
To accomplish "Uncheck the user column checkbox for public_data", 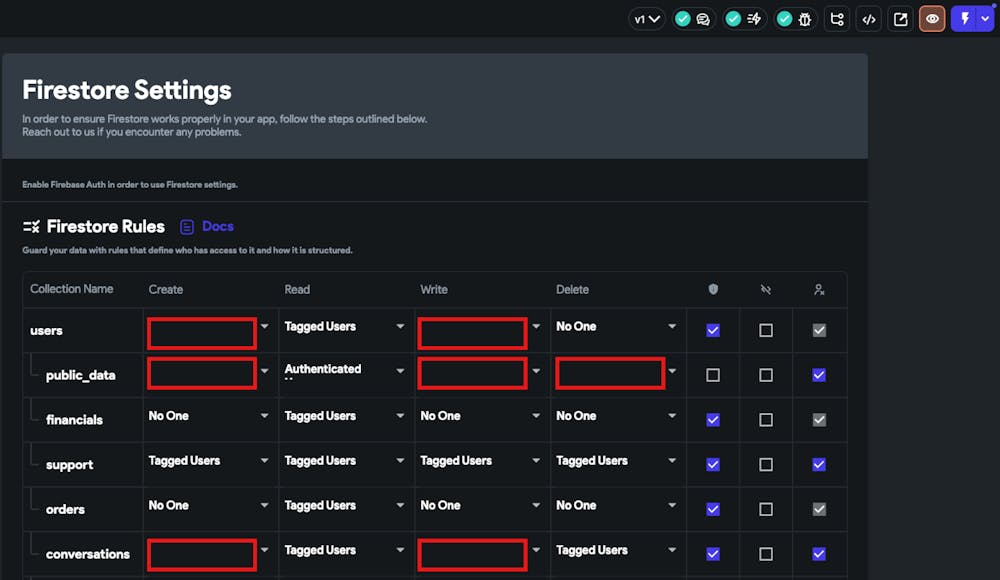I will pos(820,375).
